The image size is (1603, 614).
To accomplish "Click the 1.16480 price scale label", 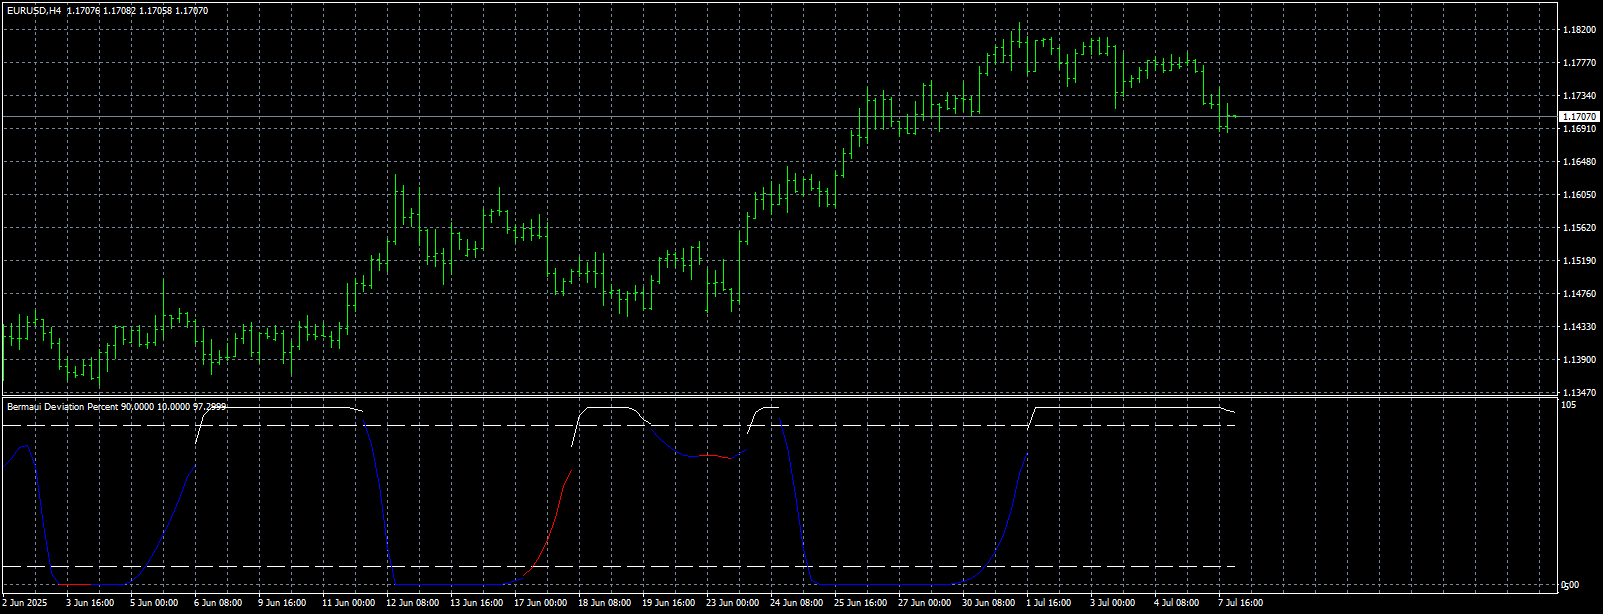I will (1579, 162).
